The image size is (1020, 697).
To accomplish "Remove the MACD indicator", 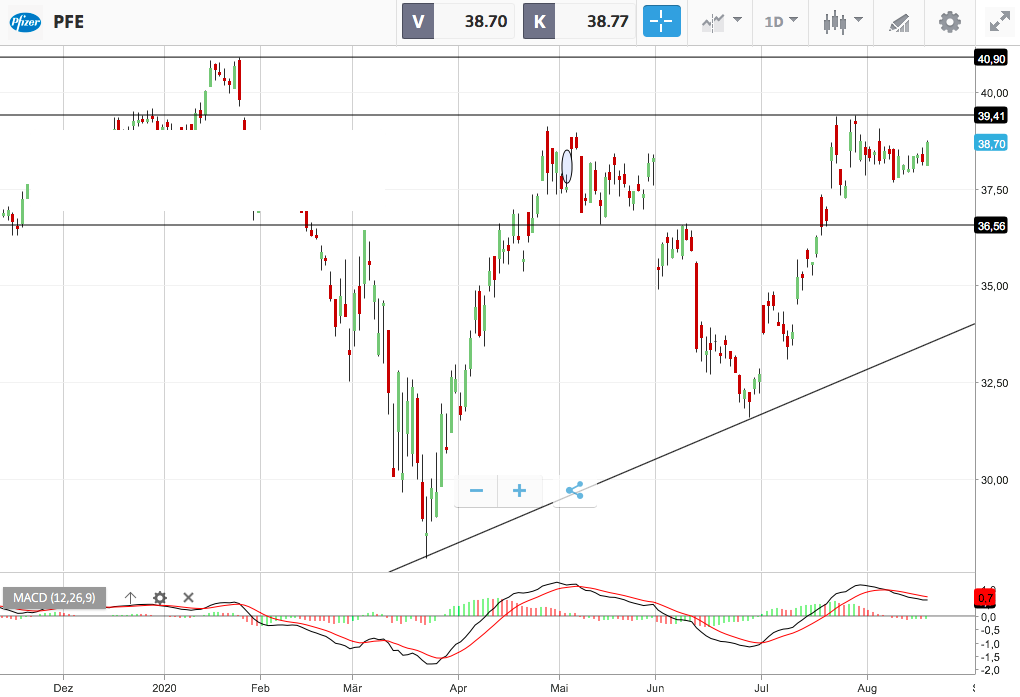I will coord(189,597).
